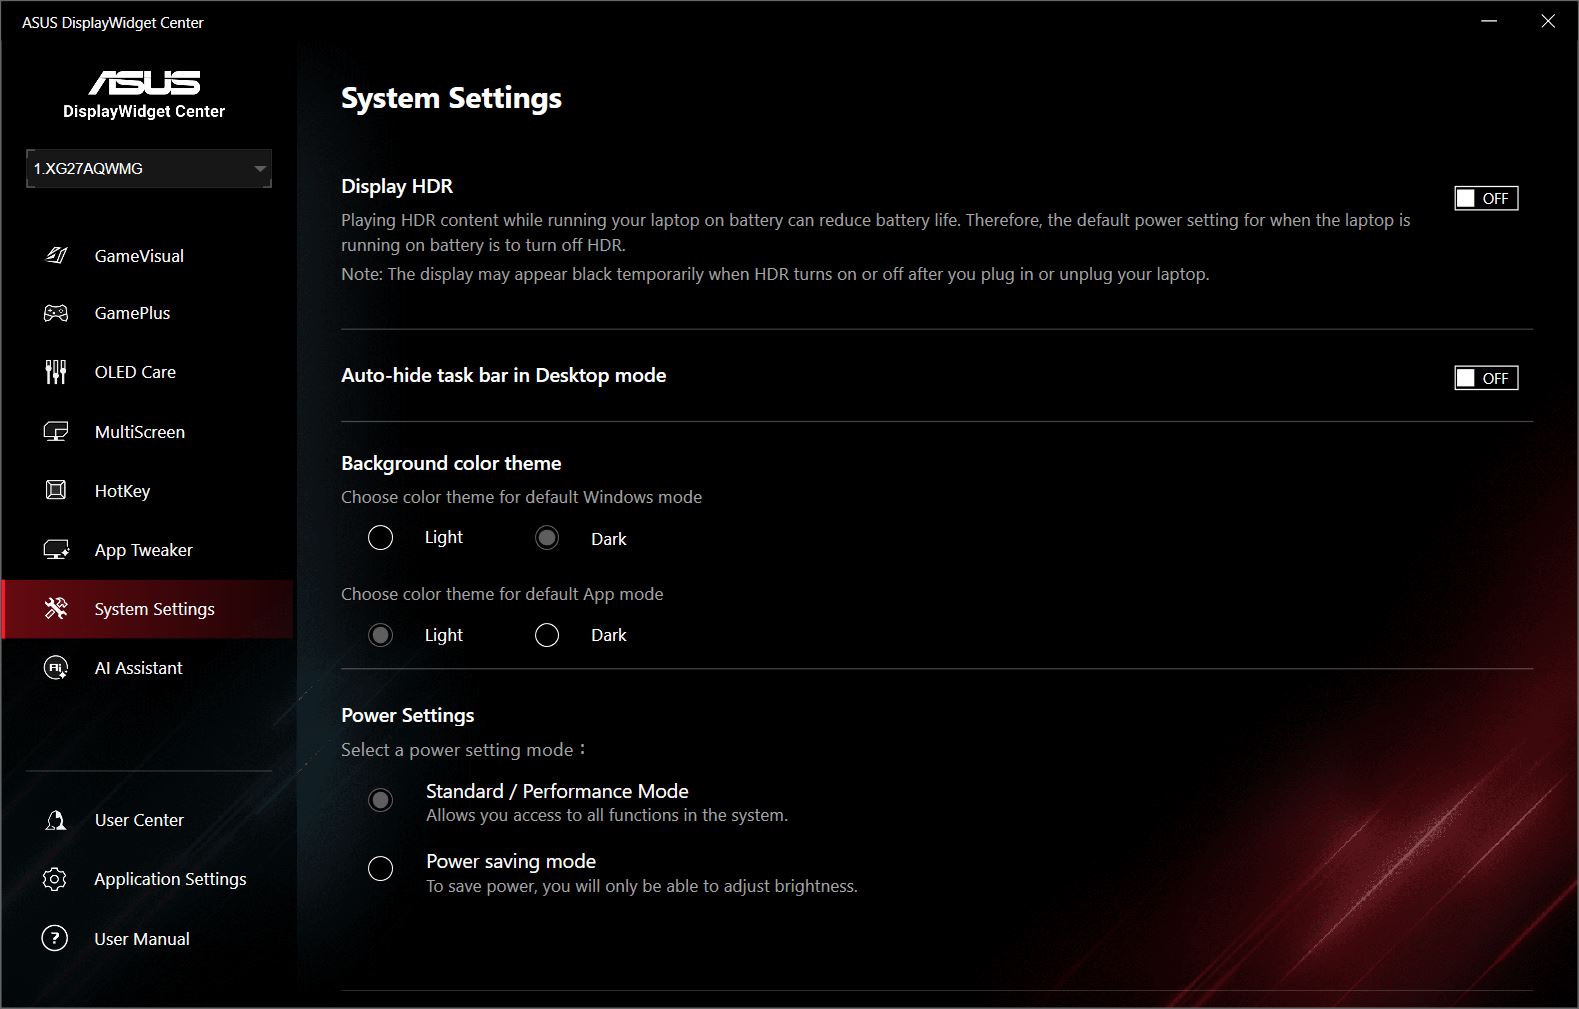The height and width of the screenshot is (1009, 1579).
Task: Open Application Settings link
Action: click(170, 879)
